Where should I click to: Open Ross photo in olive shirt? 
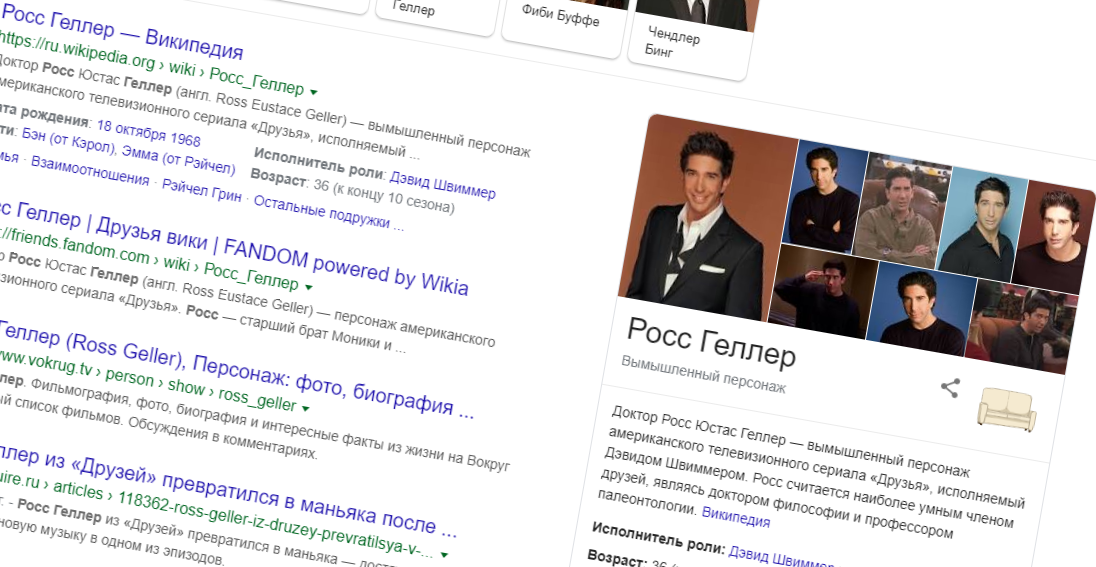point(902,210)
